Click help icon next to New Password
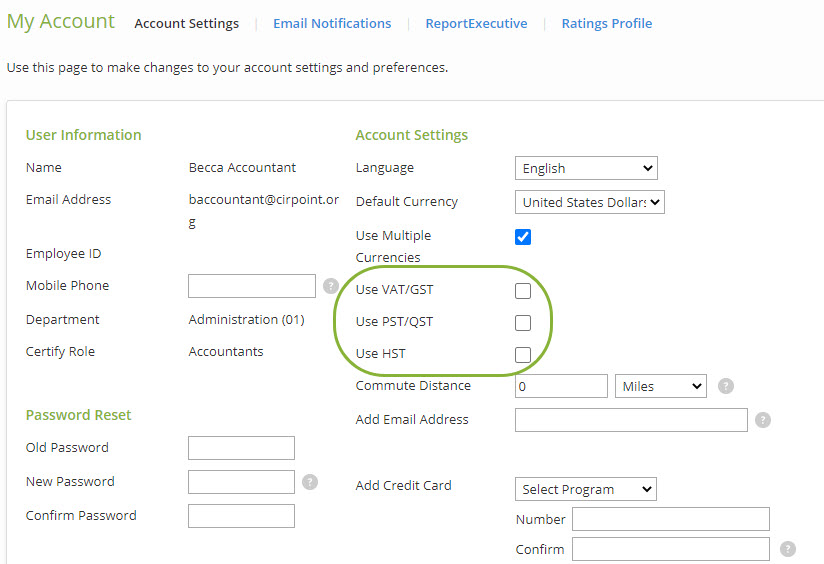Image resolution: width=824 pixels, height=564 pixels. [310, 482]
